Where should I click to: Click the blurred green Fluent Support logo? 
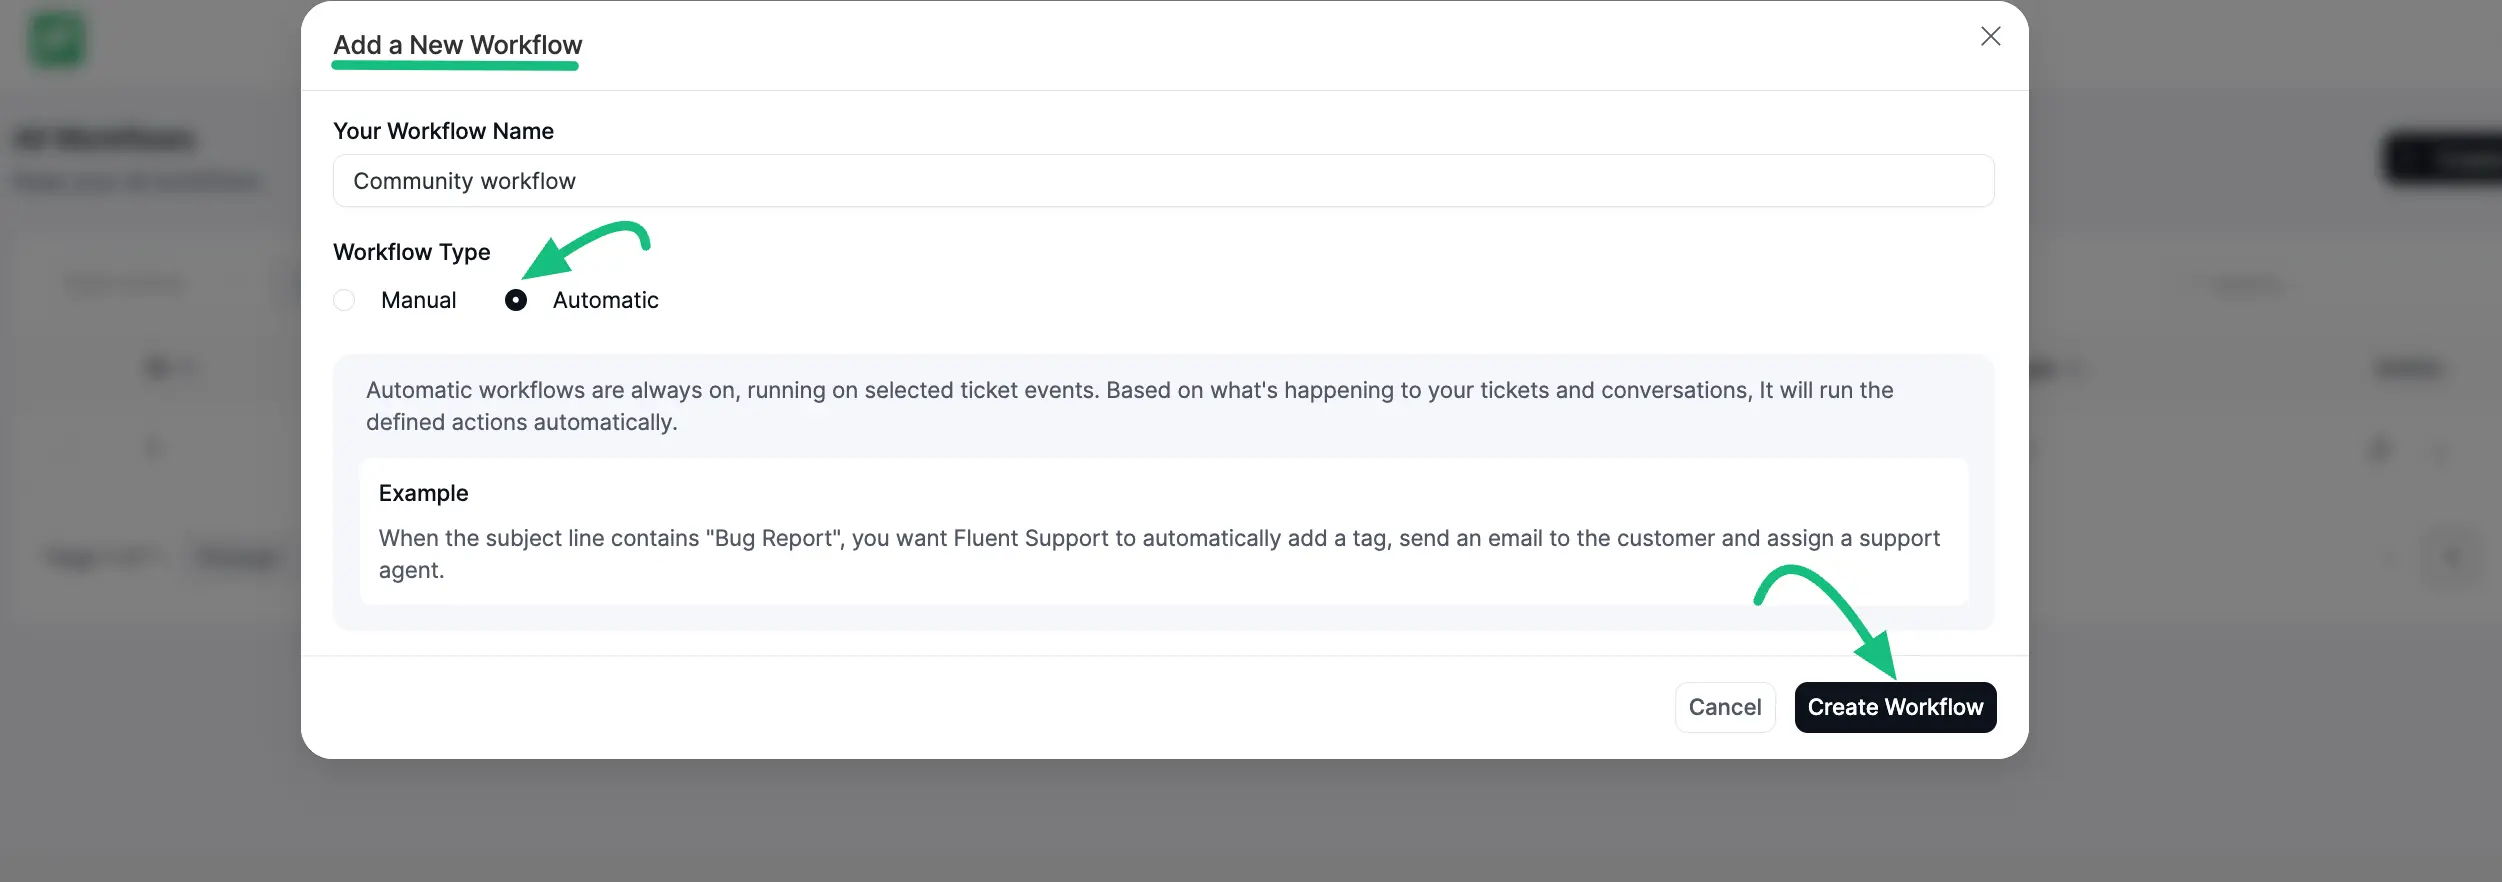57,41
